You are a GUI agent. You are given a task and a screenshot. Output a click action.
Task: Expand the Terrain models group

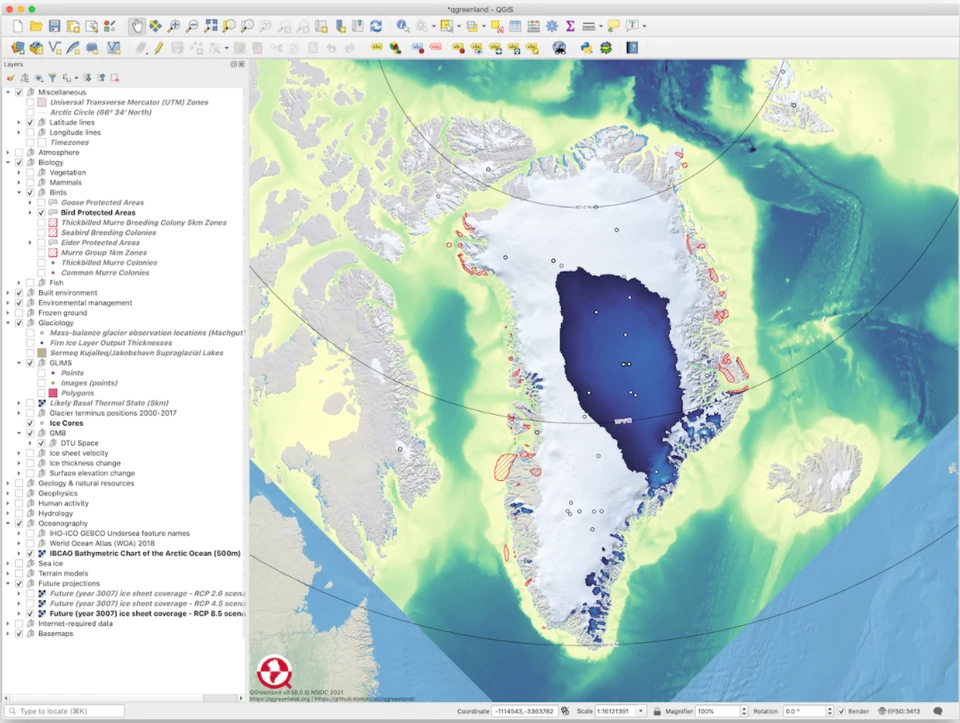(x=8, y=574)
